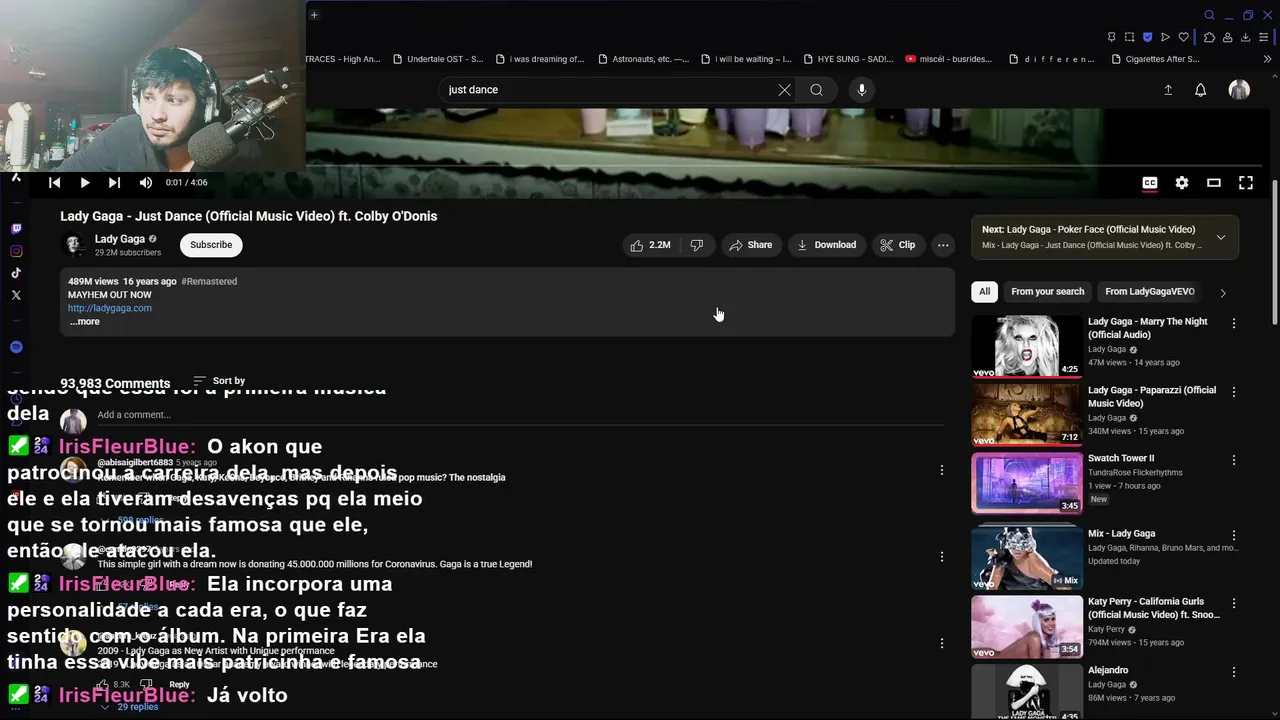Viewport: 1280px width, 720px height.
Task: Open Twitch in browser sidebar
Action: click(16, 229)
